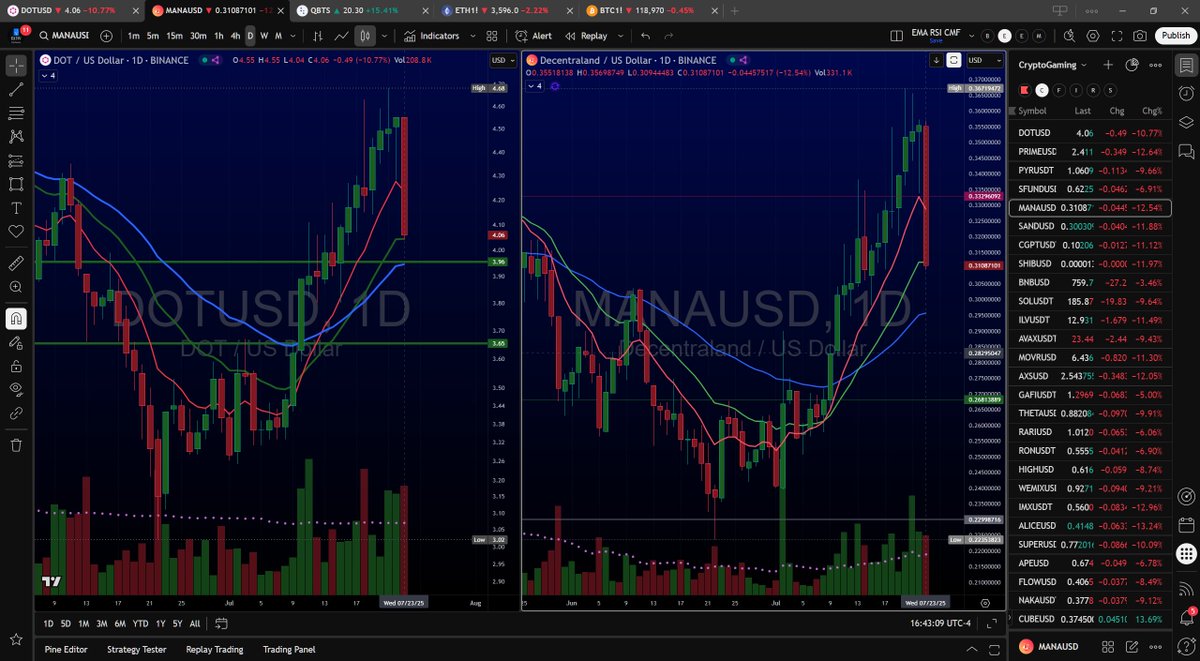The image size is (1200, 661).
Task: Click the link drawings icon in left toolbar
Action: 16,413
